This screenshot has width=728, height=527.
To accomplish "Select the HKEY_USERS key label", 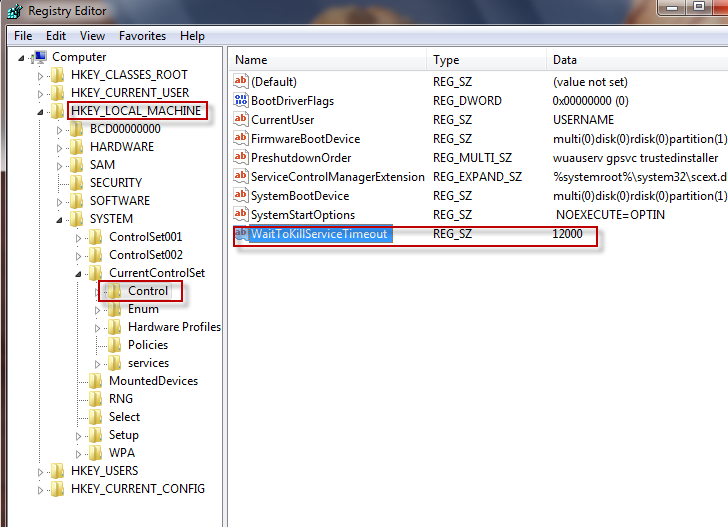I will click(x=104, y=471).
